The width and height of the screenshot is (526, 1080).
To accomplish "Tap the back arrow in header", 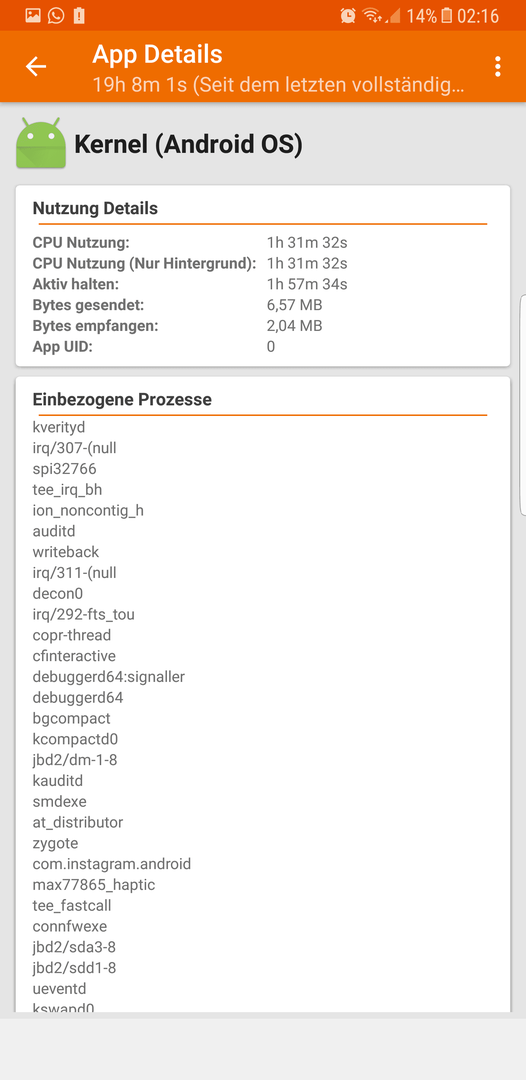I will [x=36, y=66].
